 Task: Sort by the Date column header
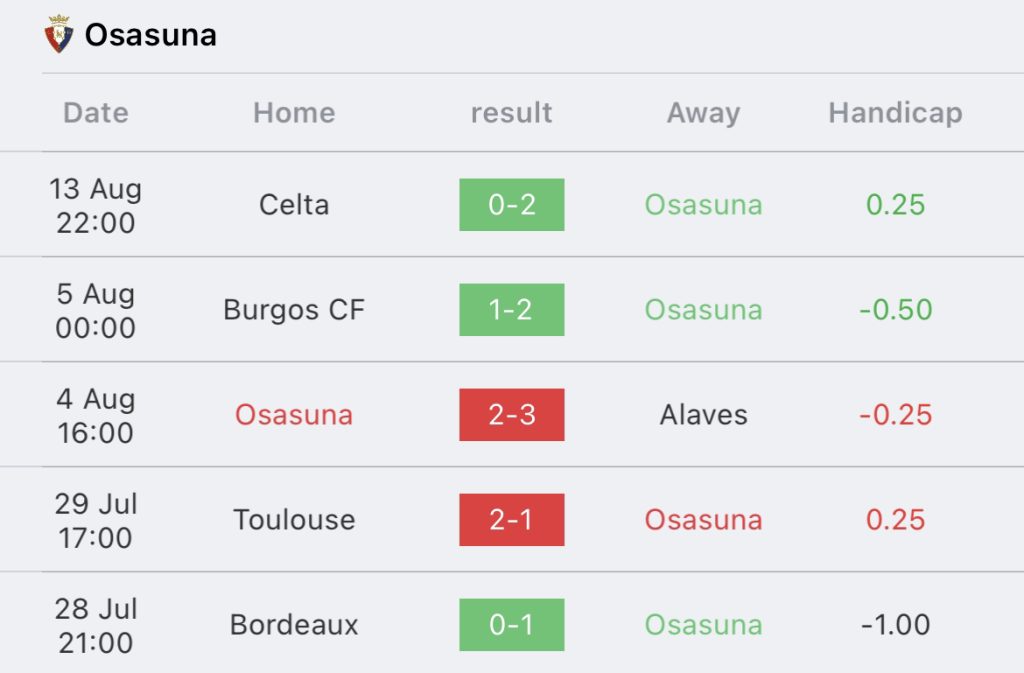click(96, 113)
